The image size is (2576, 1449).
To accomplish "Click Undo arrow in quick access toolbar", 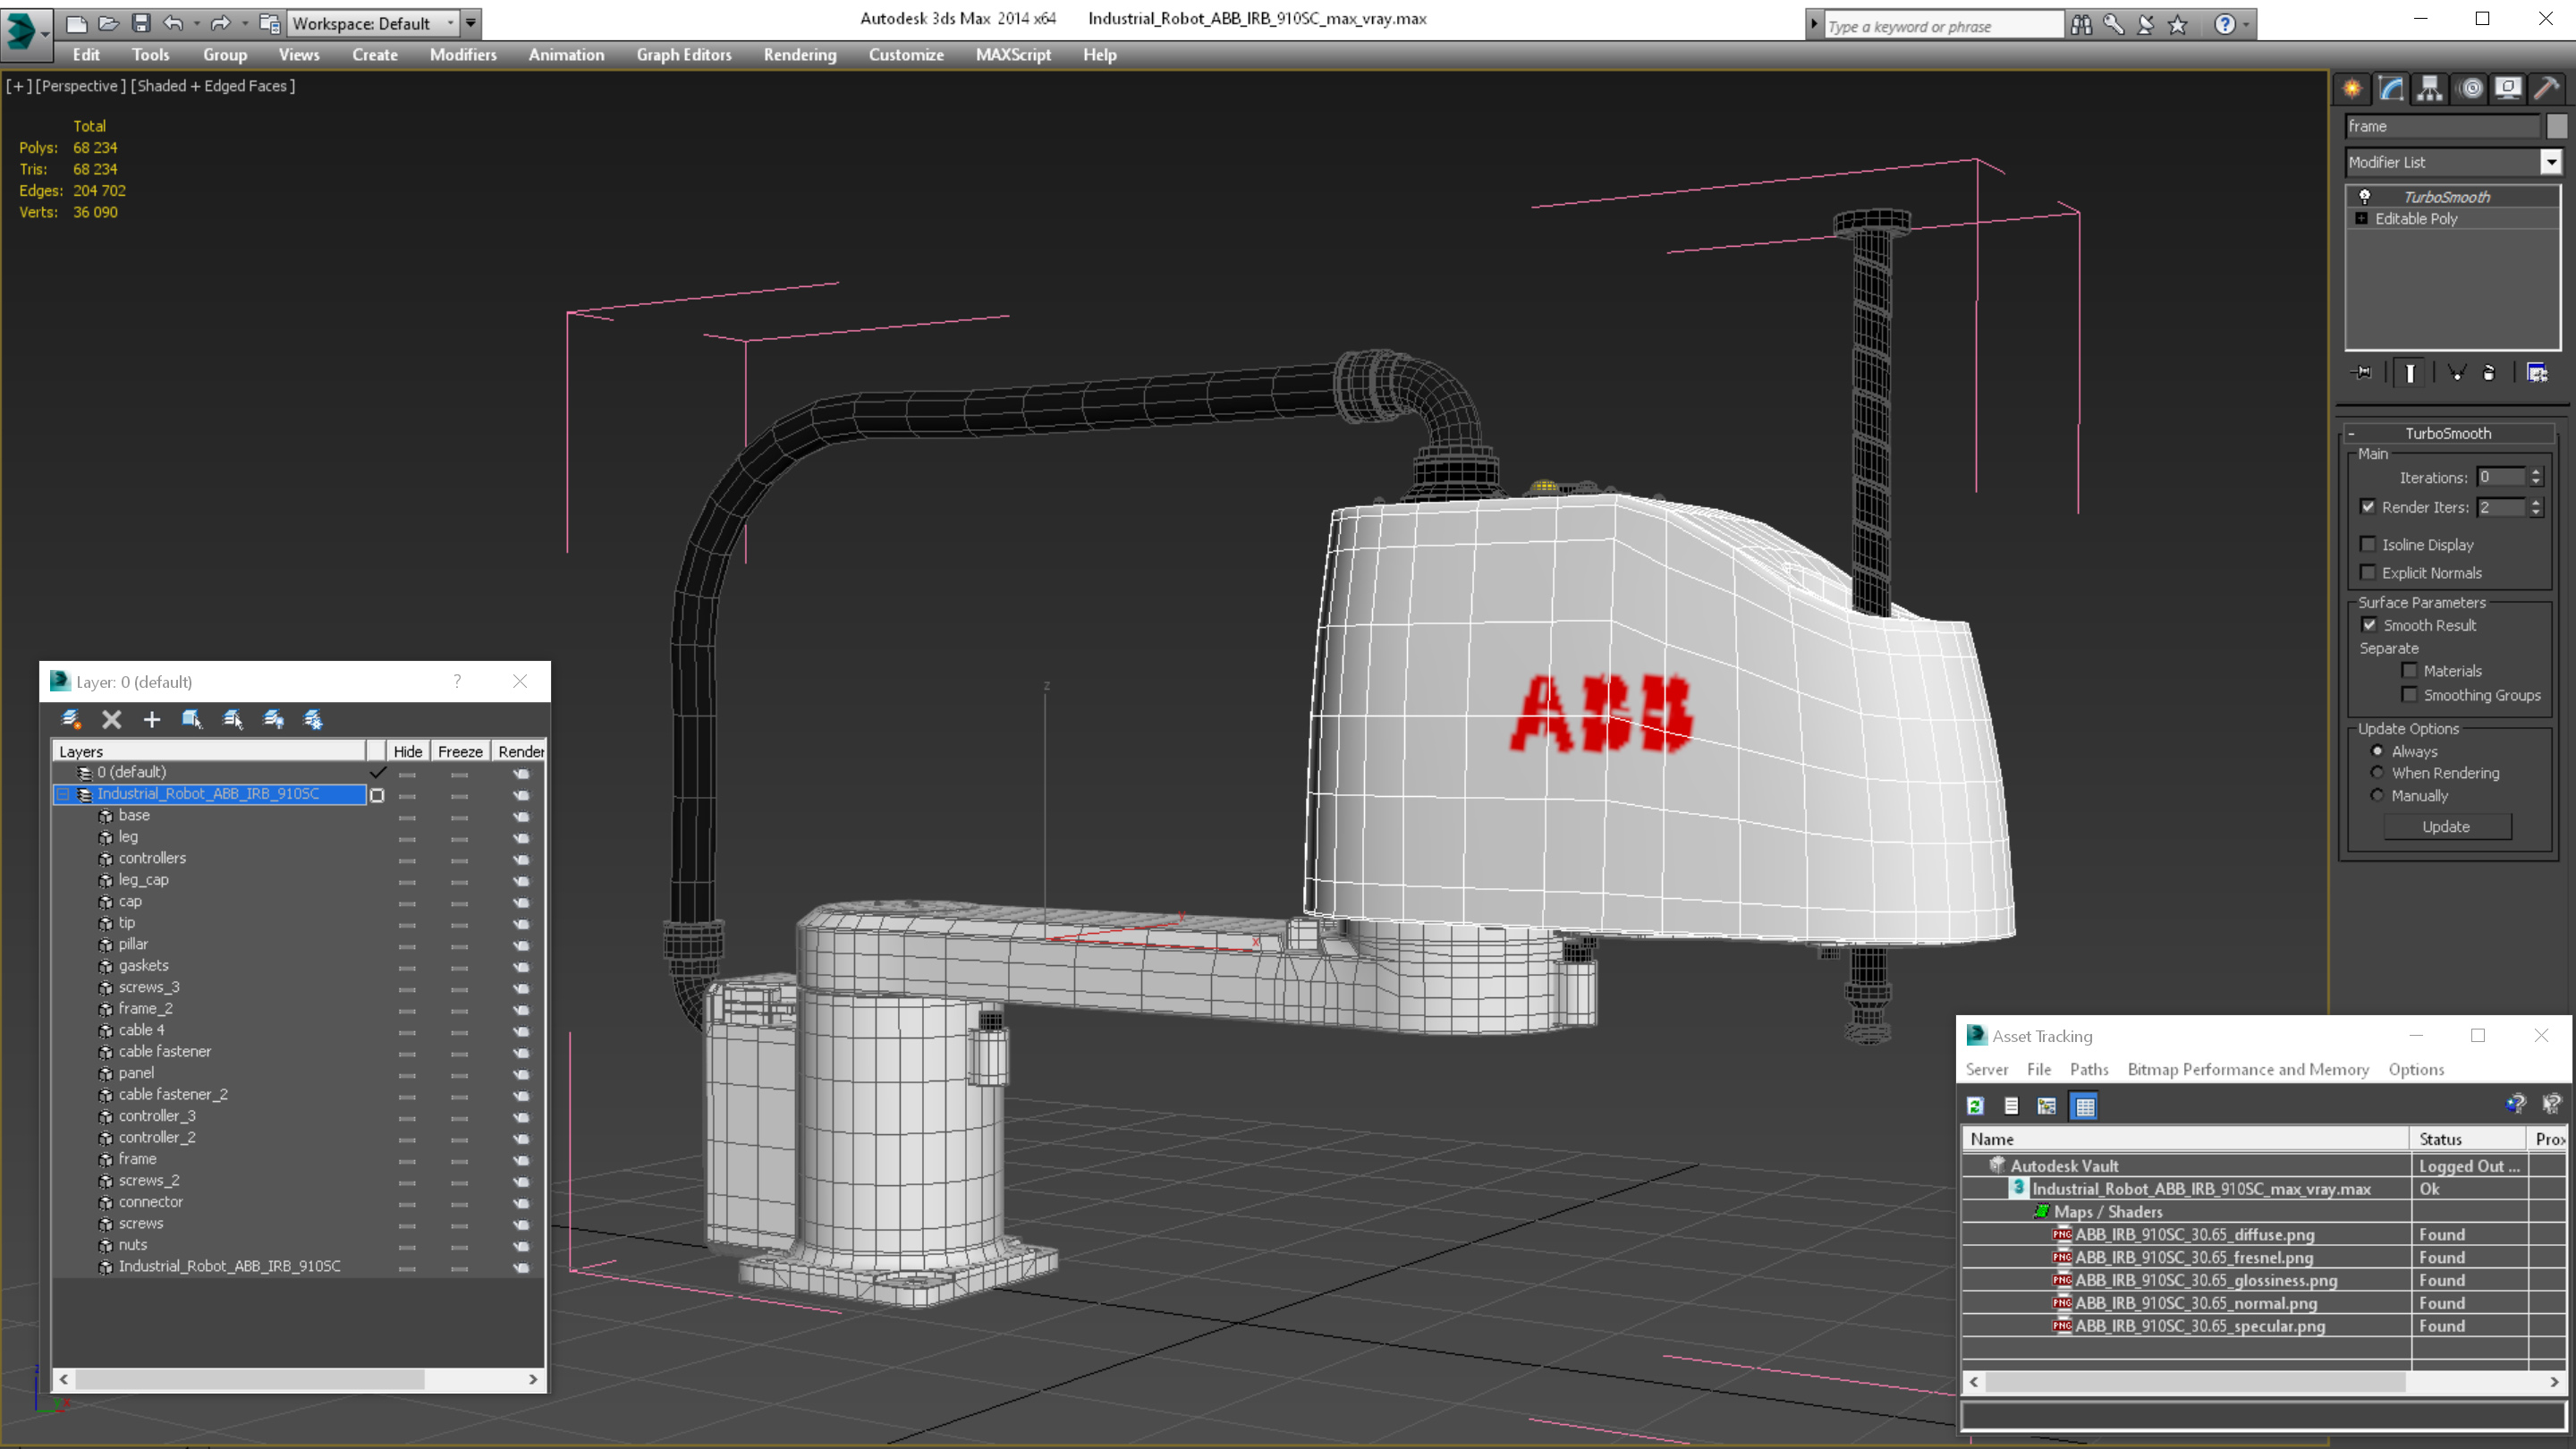I will (x=174, y=23).
